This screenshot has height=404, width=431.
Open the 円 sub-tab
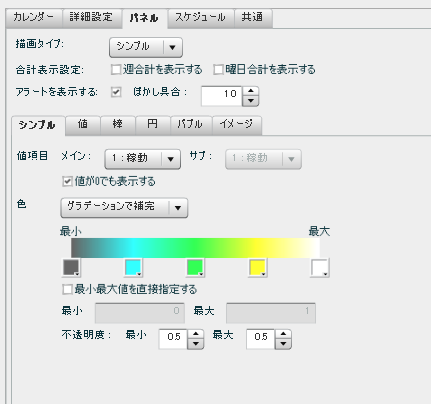point(153,125)
